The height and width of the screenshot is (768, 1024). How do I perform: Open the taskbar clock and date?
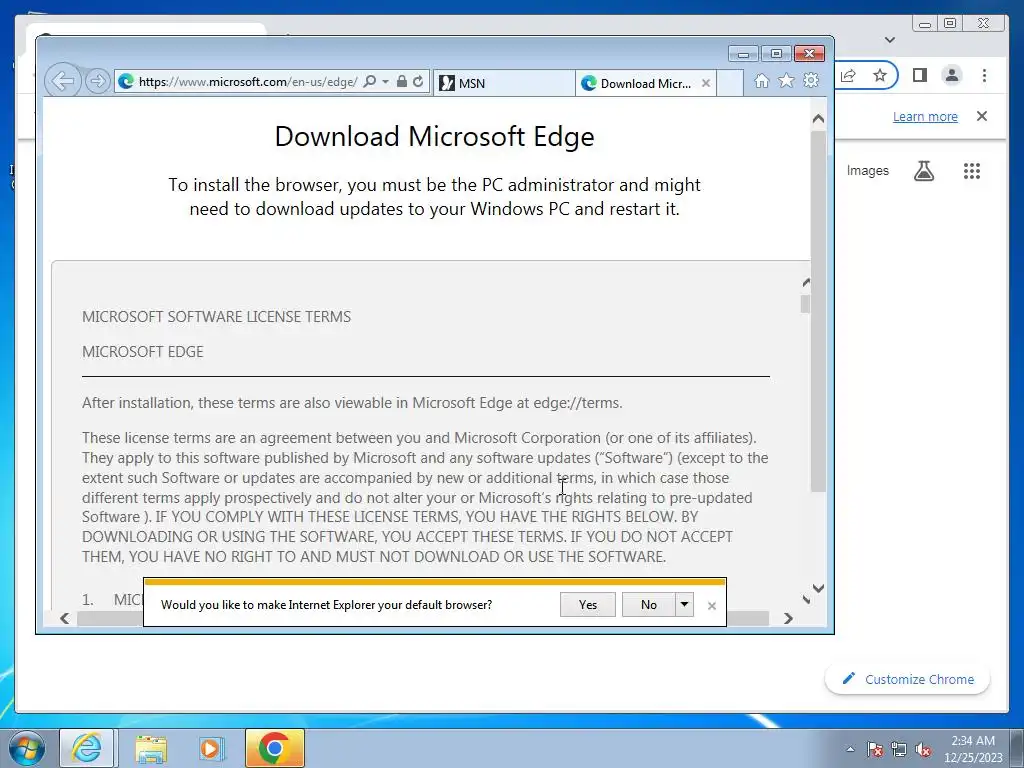(973, 749)
